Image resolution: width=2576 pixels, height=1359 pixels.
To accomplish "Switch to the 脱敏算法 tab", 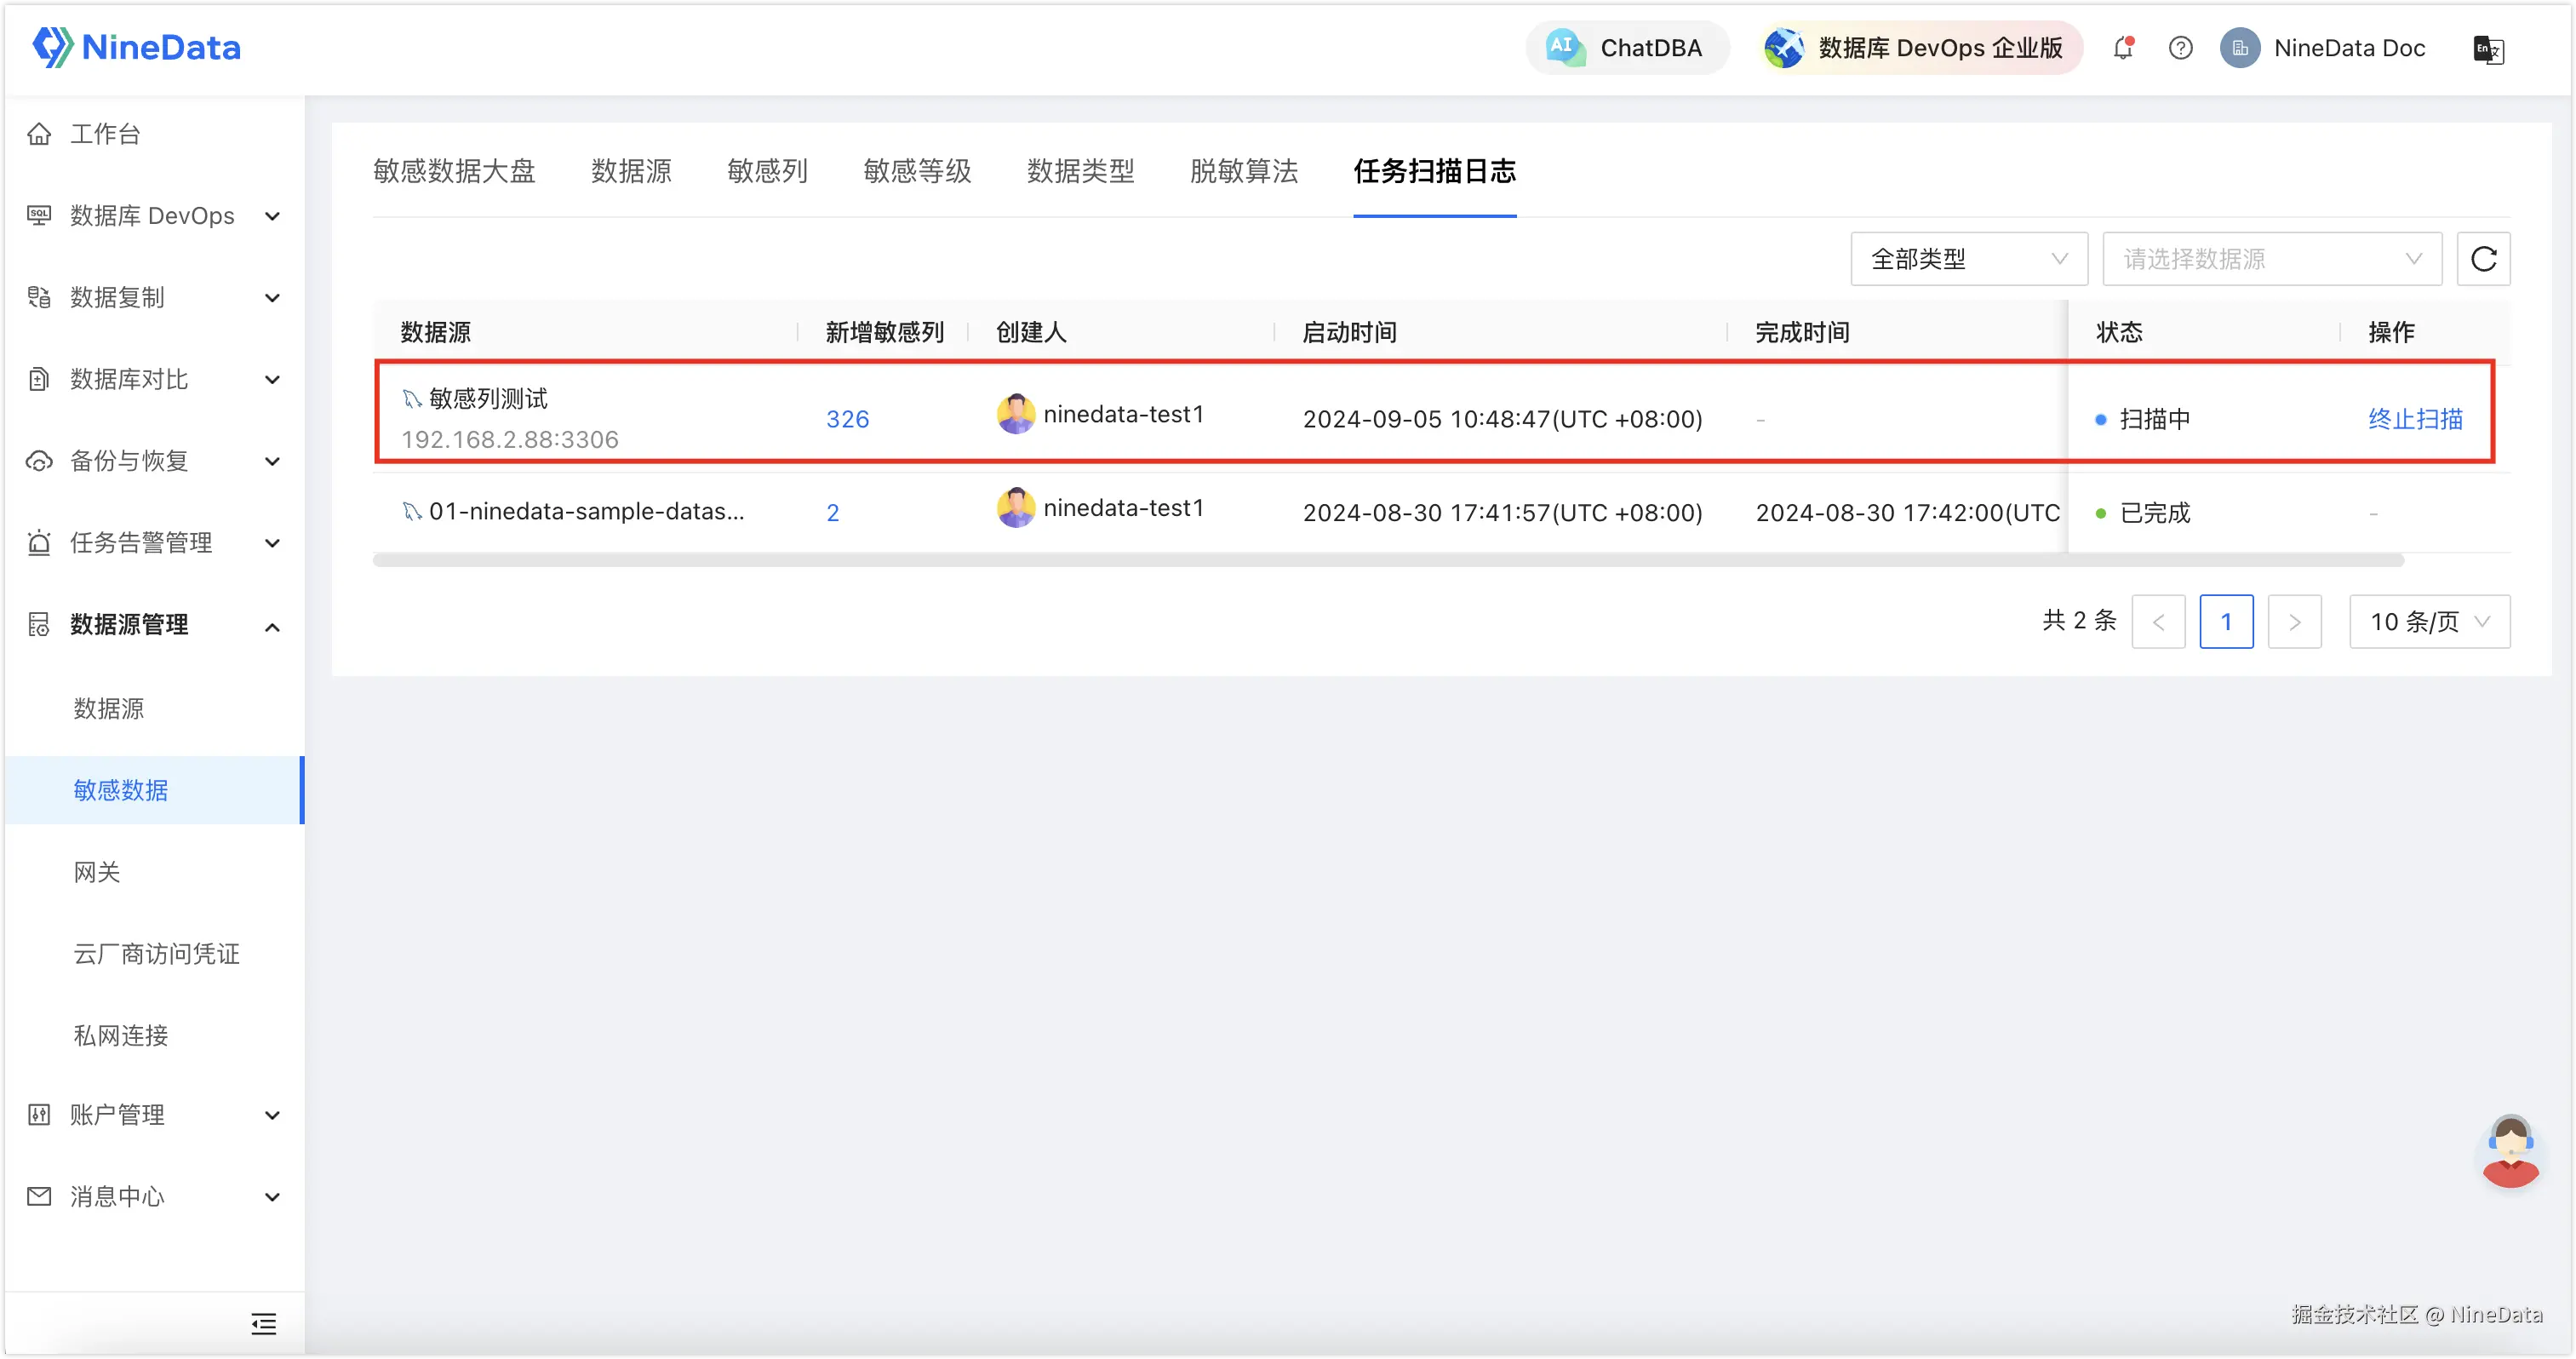I will pyautogui.click(x=1243, y=171).
